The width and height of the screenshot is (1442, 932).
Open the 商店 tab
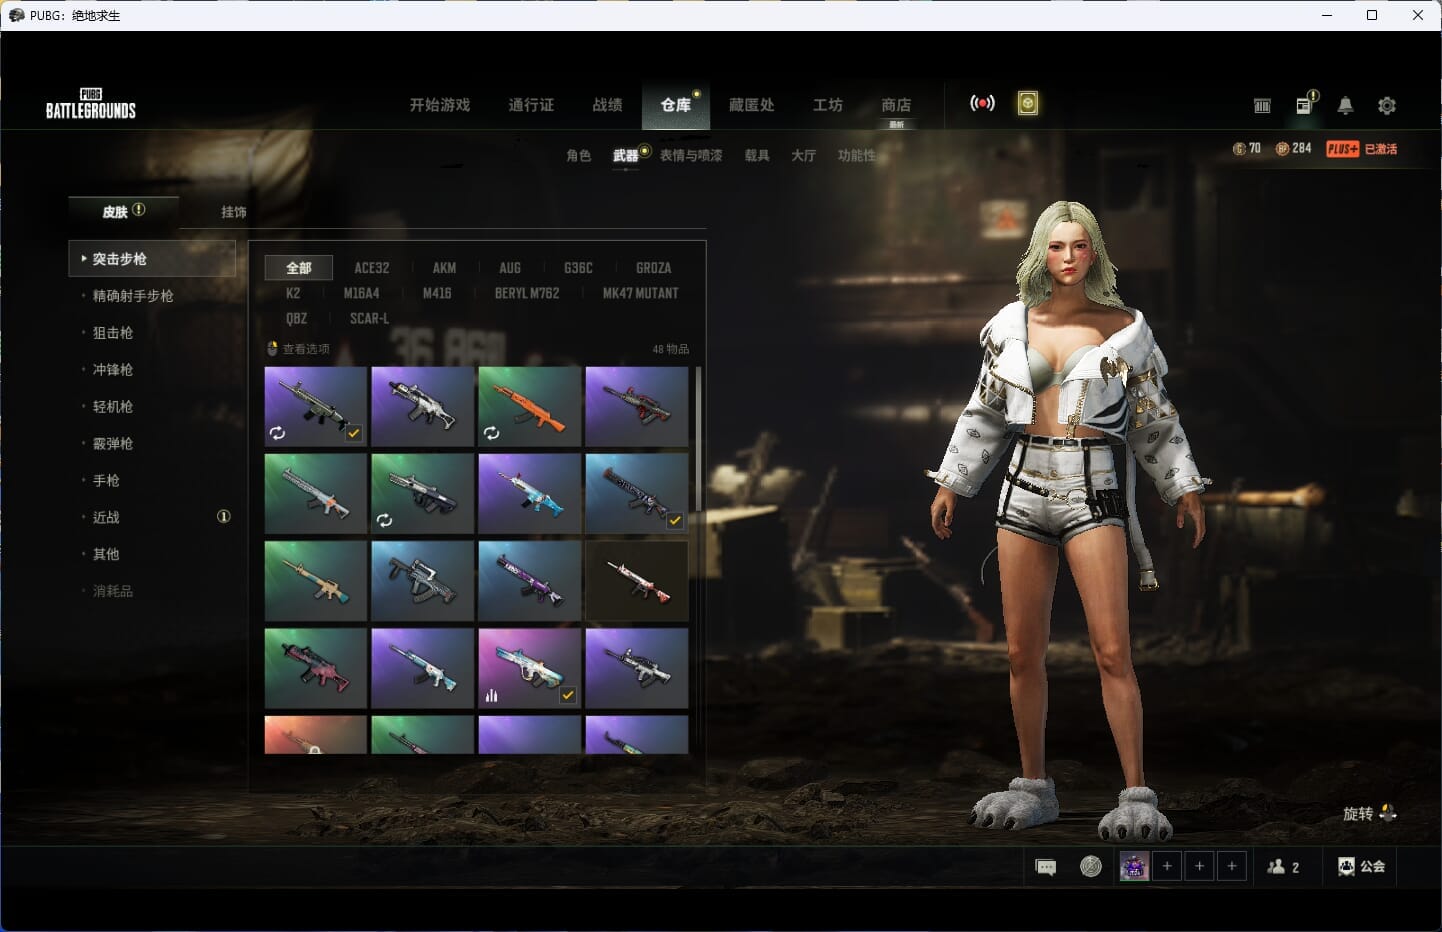click(896, 105)
